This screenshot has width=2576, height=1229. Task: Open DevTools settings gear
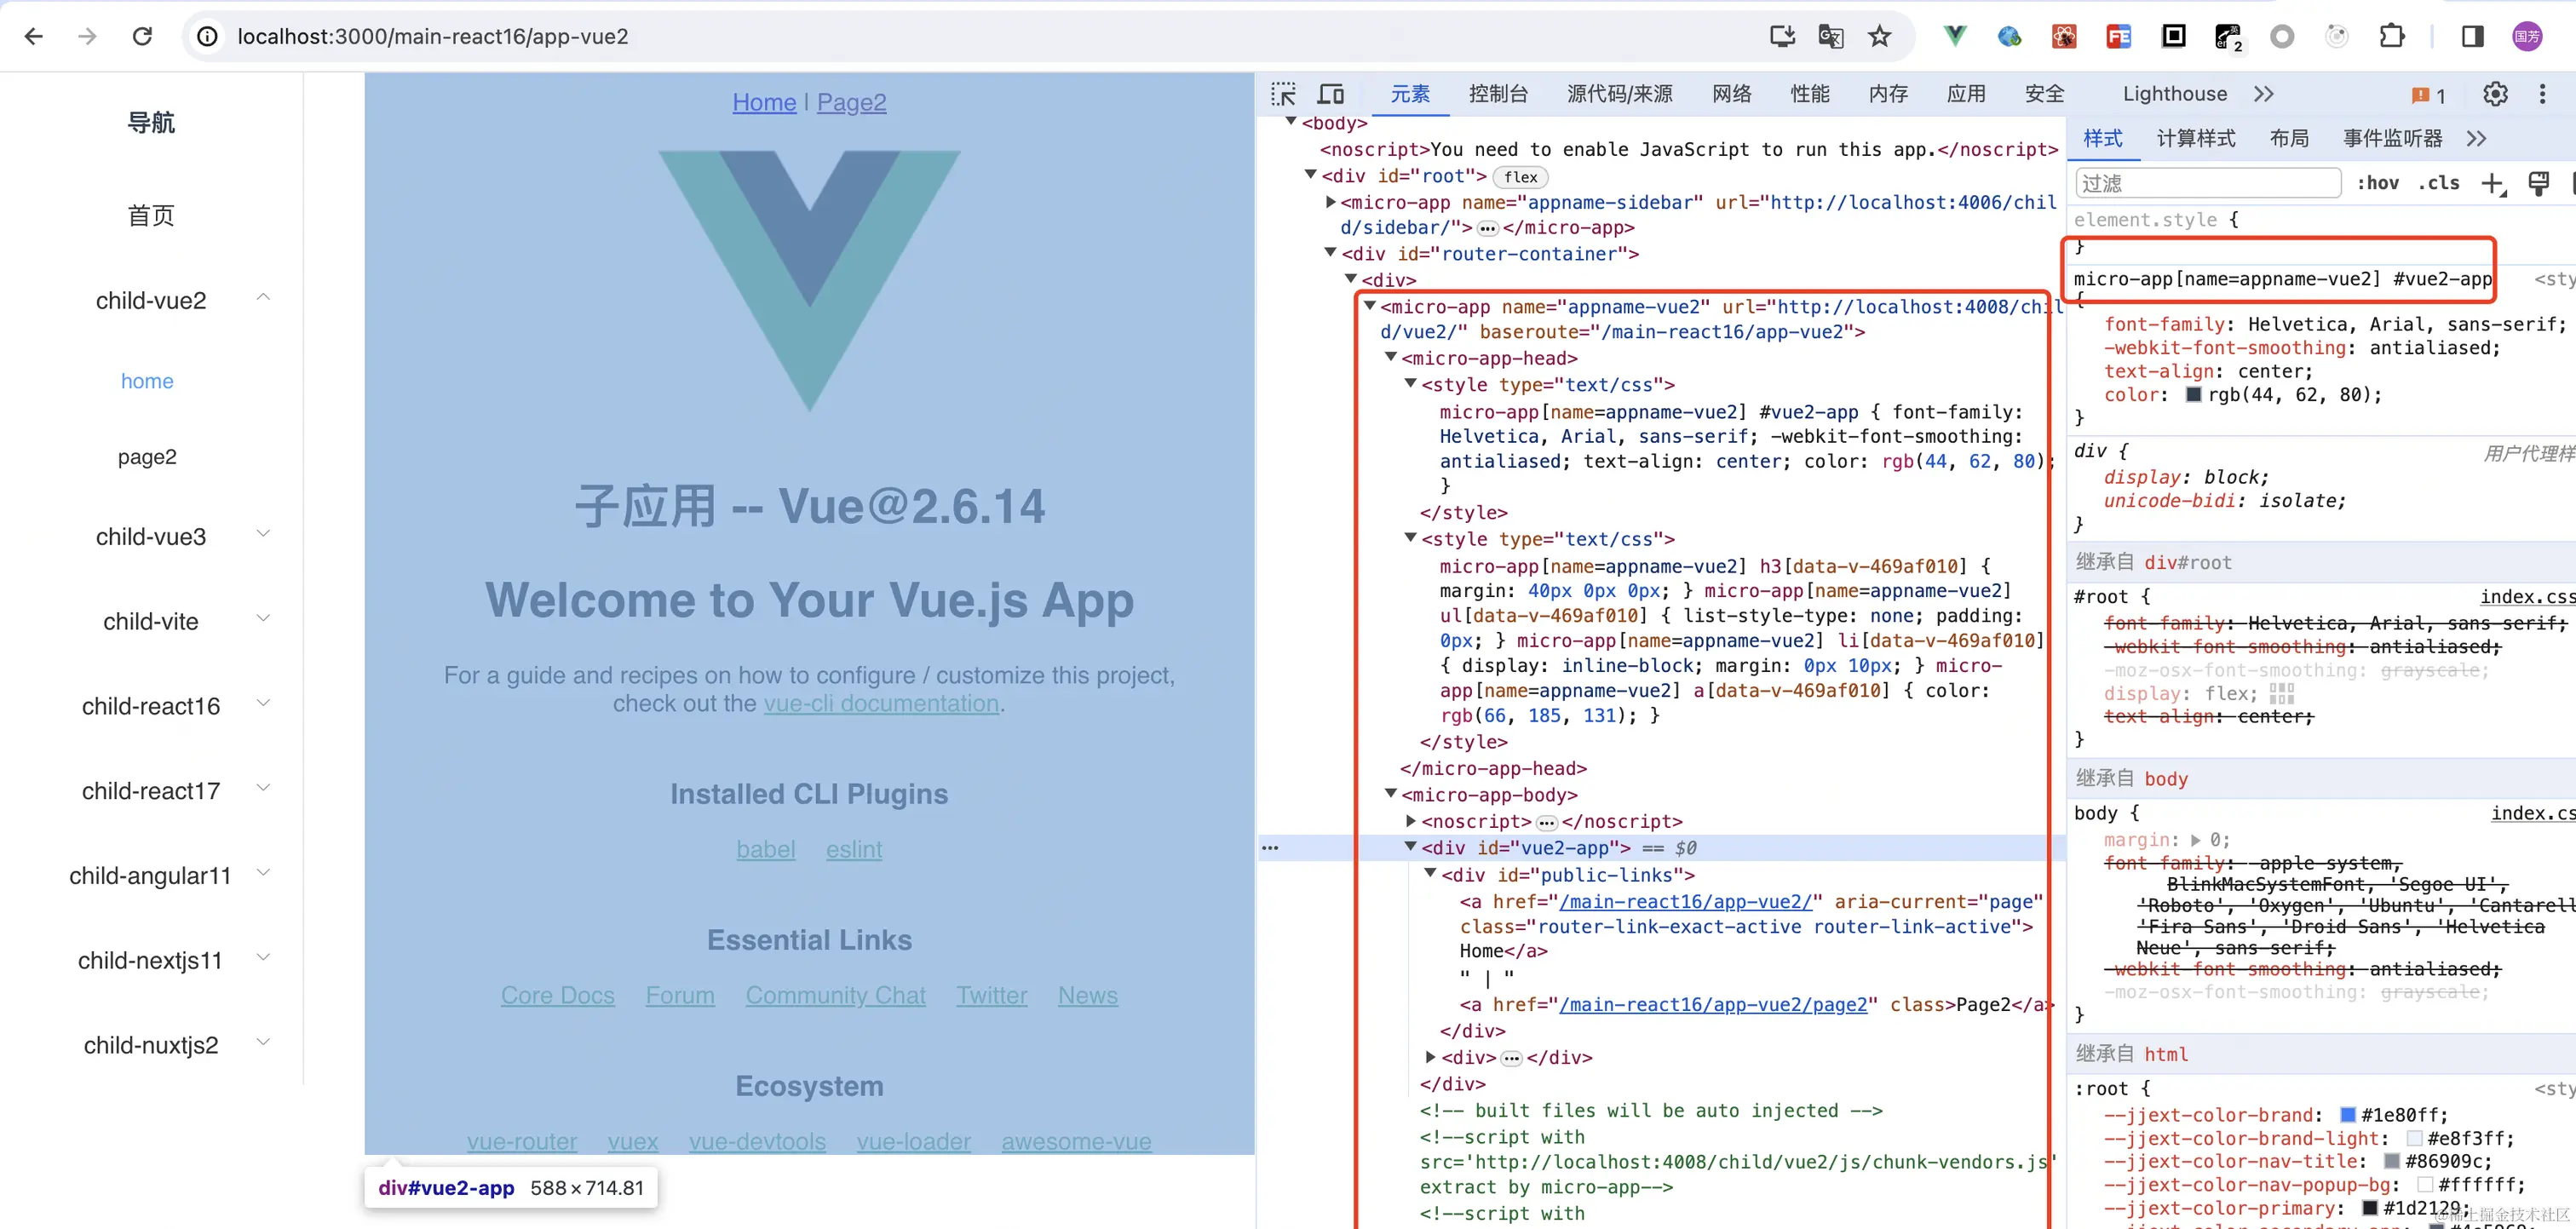pos(2495,94)
